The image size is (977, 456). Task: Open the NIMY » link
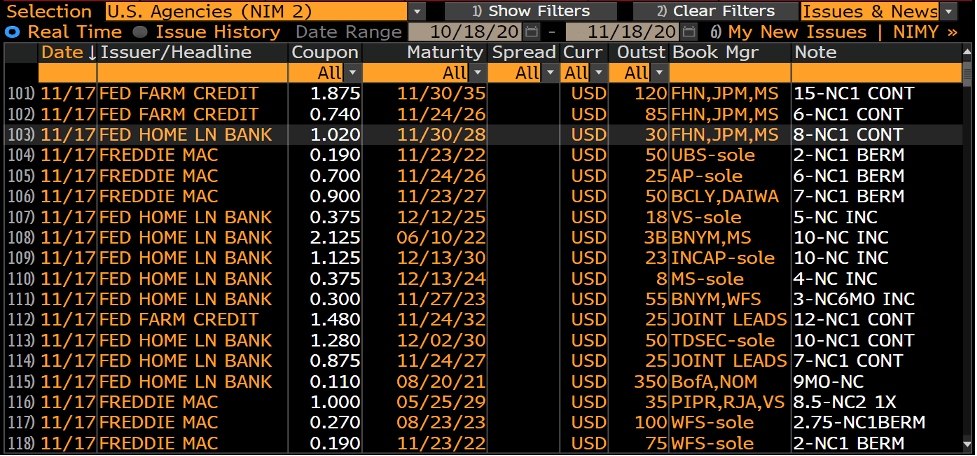point(925,32)
